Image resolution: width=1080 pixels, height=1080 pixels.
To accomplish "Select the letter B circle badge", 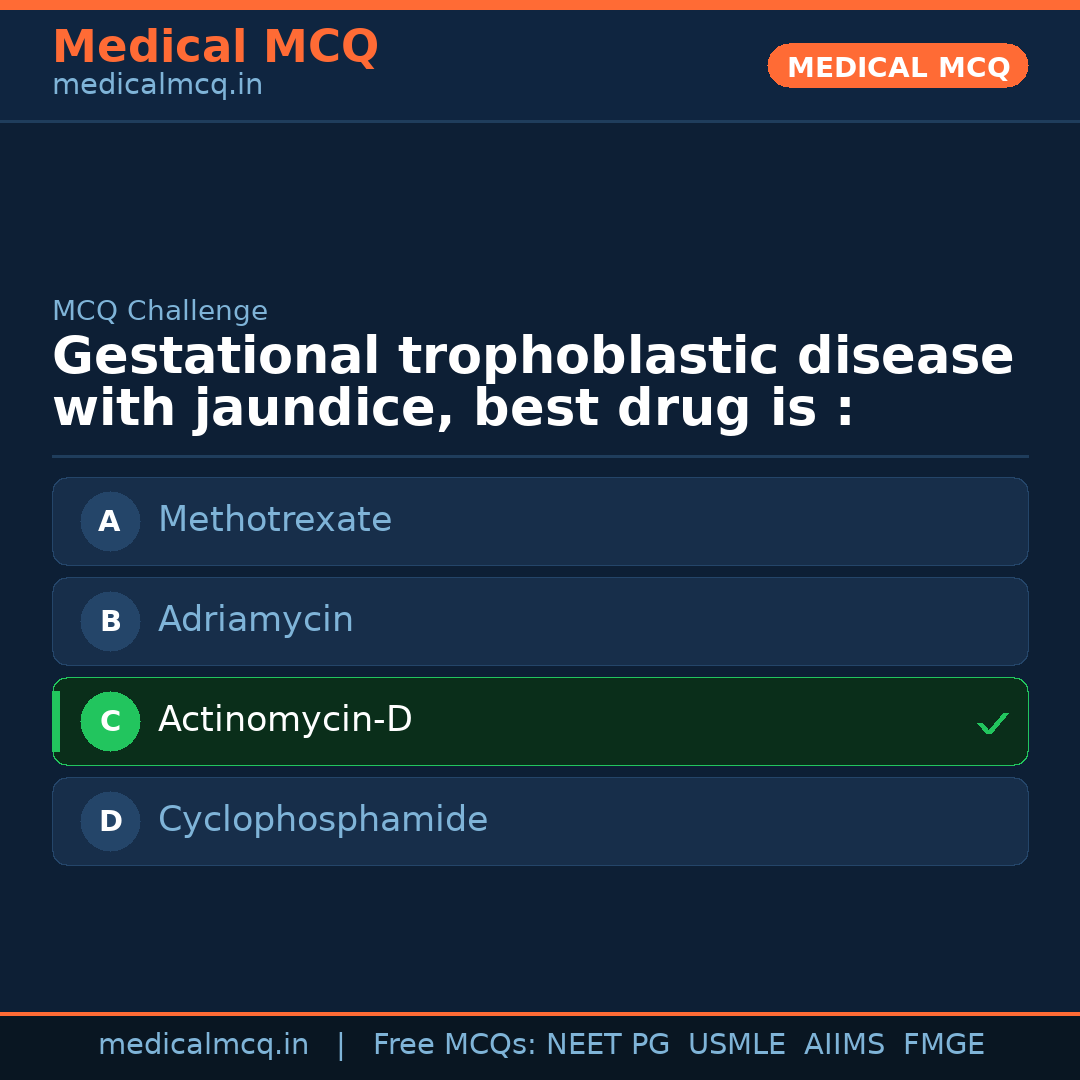I will [x=110, y=621].
